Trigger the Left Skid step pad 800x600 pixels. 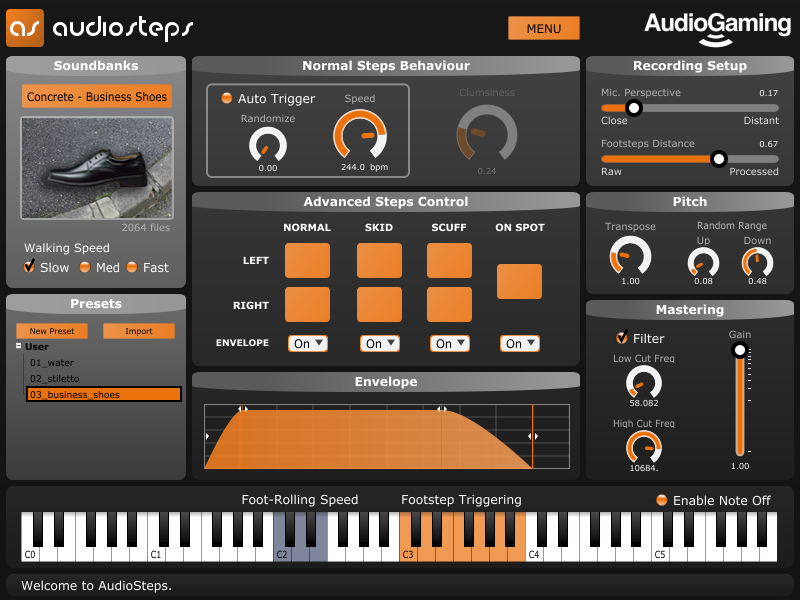[x=379, y=261]
